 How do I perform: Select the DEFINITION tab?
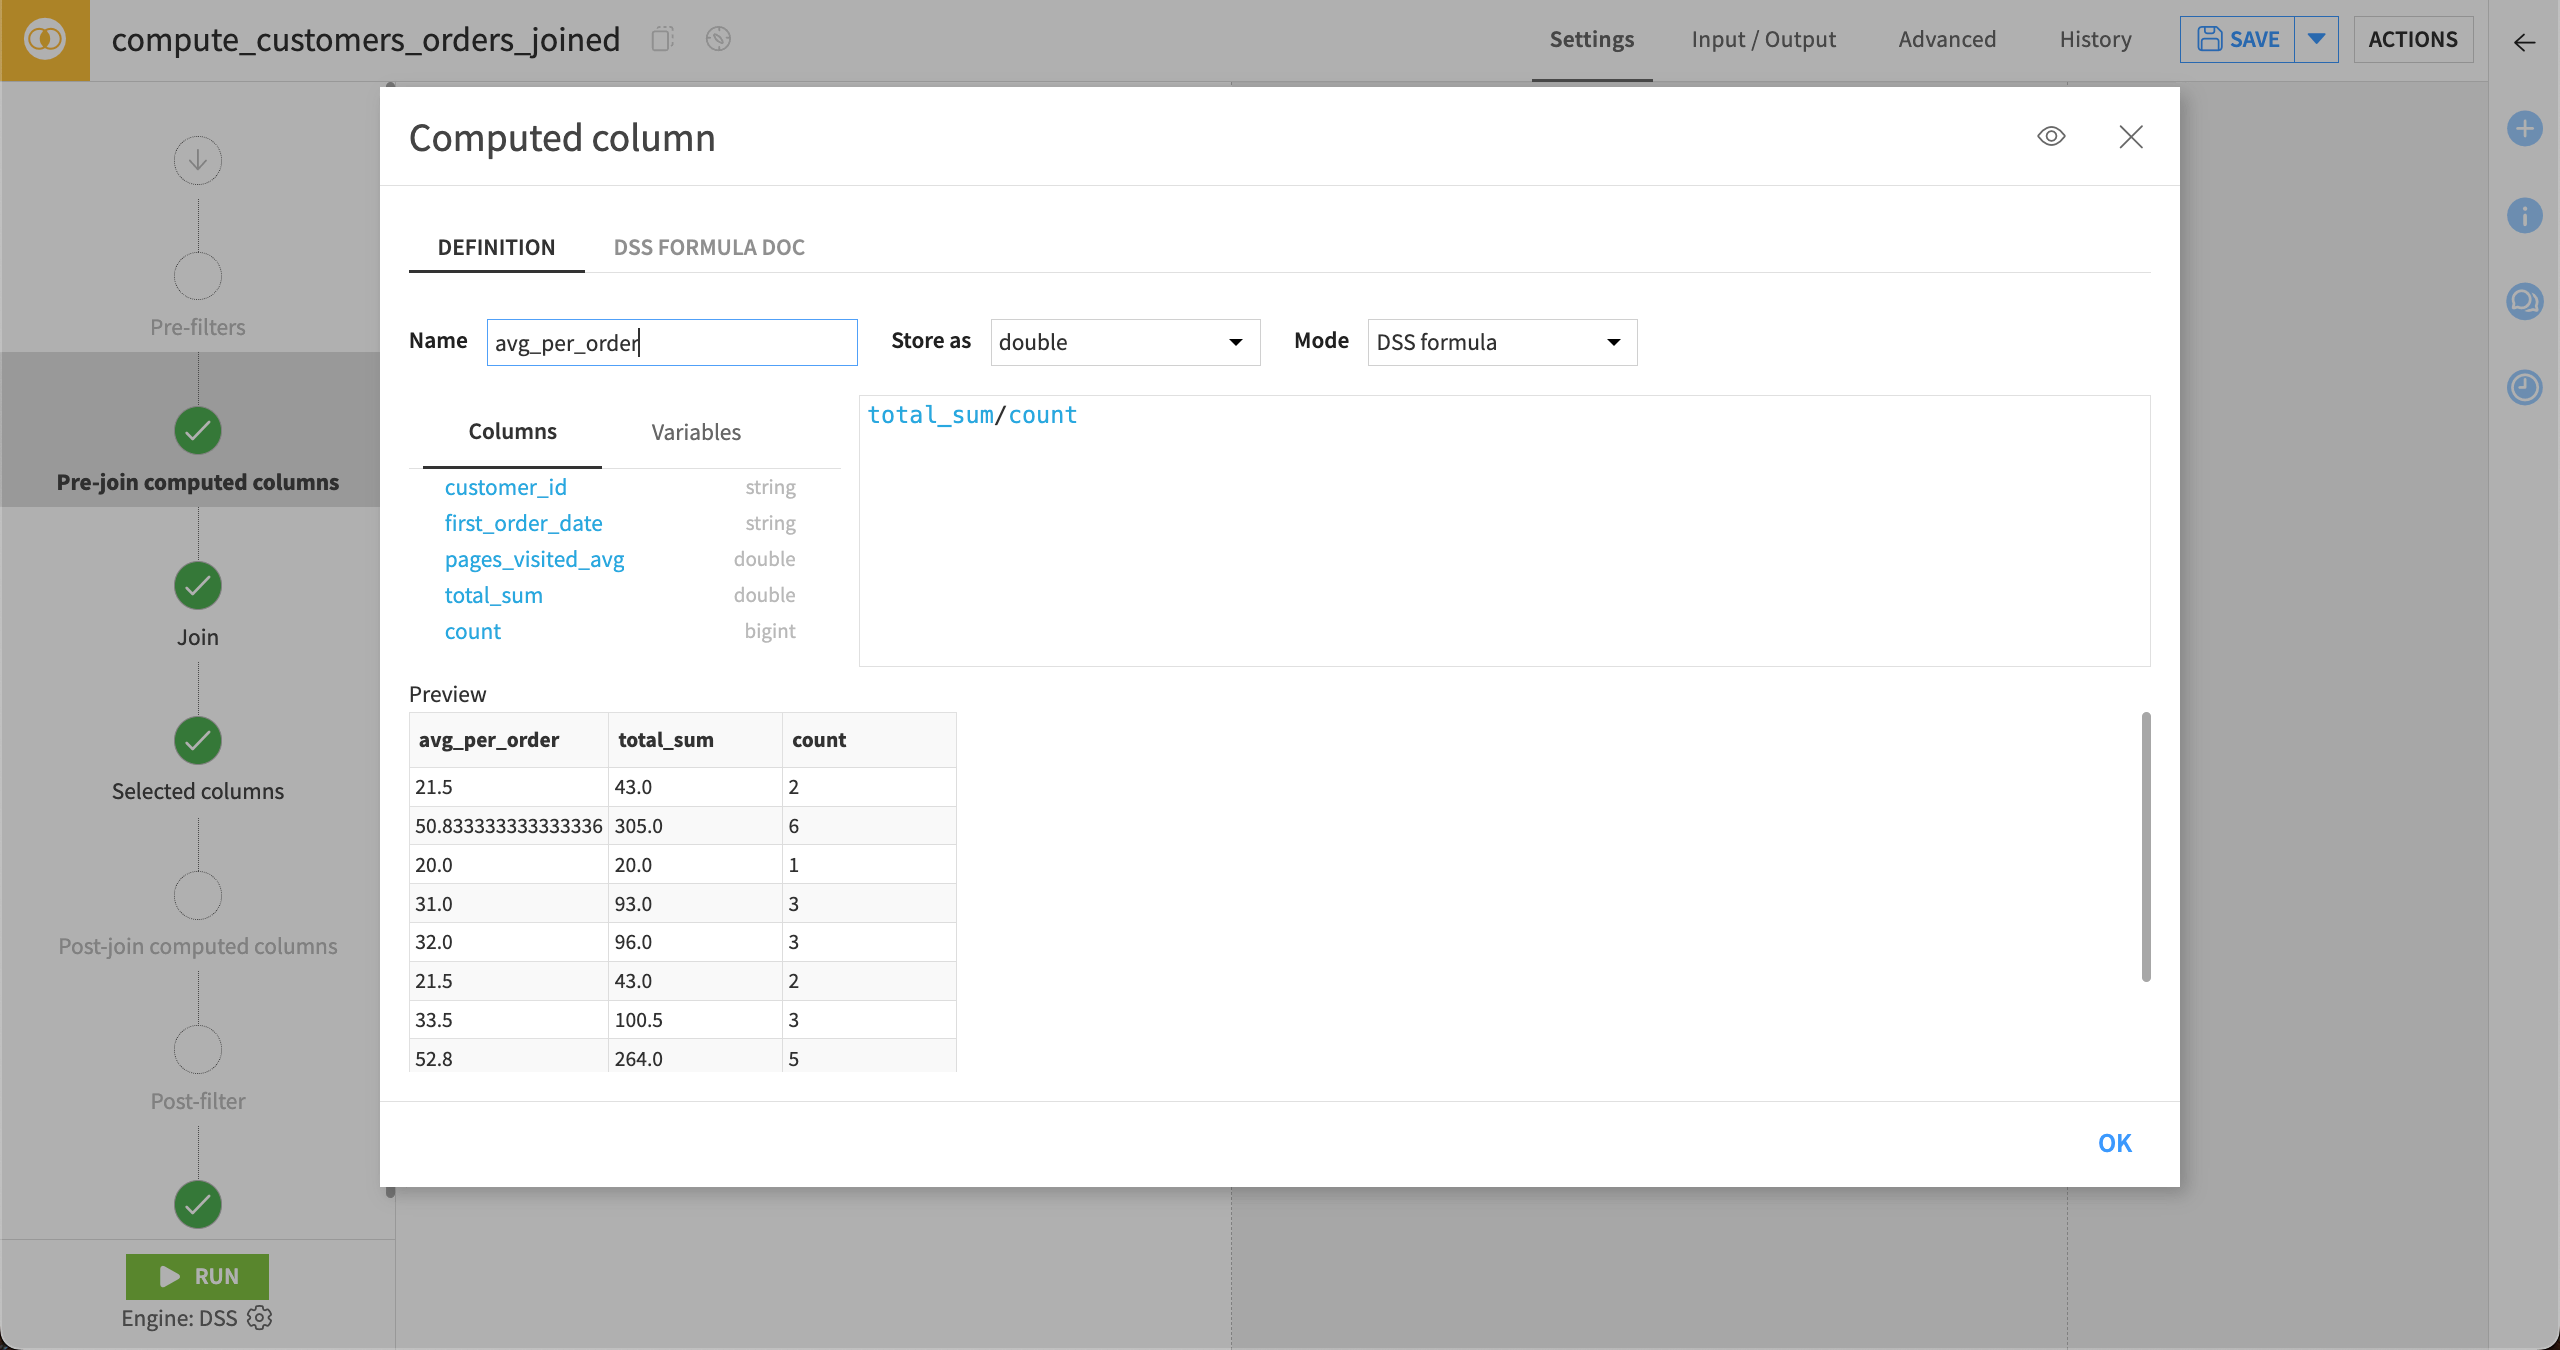[x=496, y=247]
